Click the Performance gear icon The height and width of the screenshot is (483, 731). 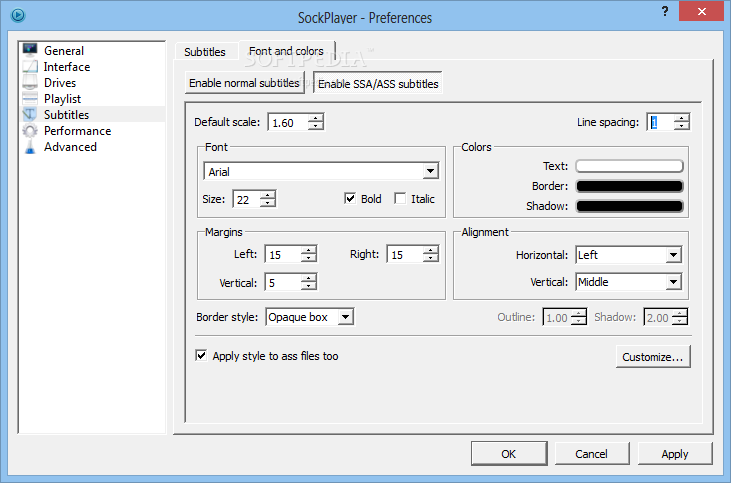[30, 131]
